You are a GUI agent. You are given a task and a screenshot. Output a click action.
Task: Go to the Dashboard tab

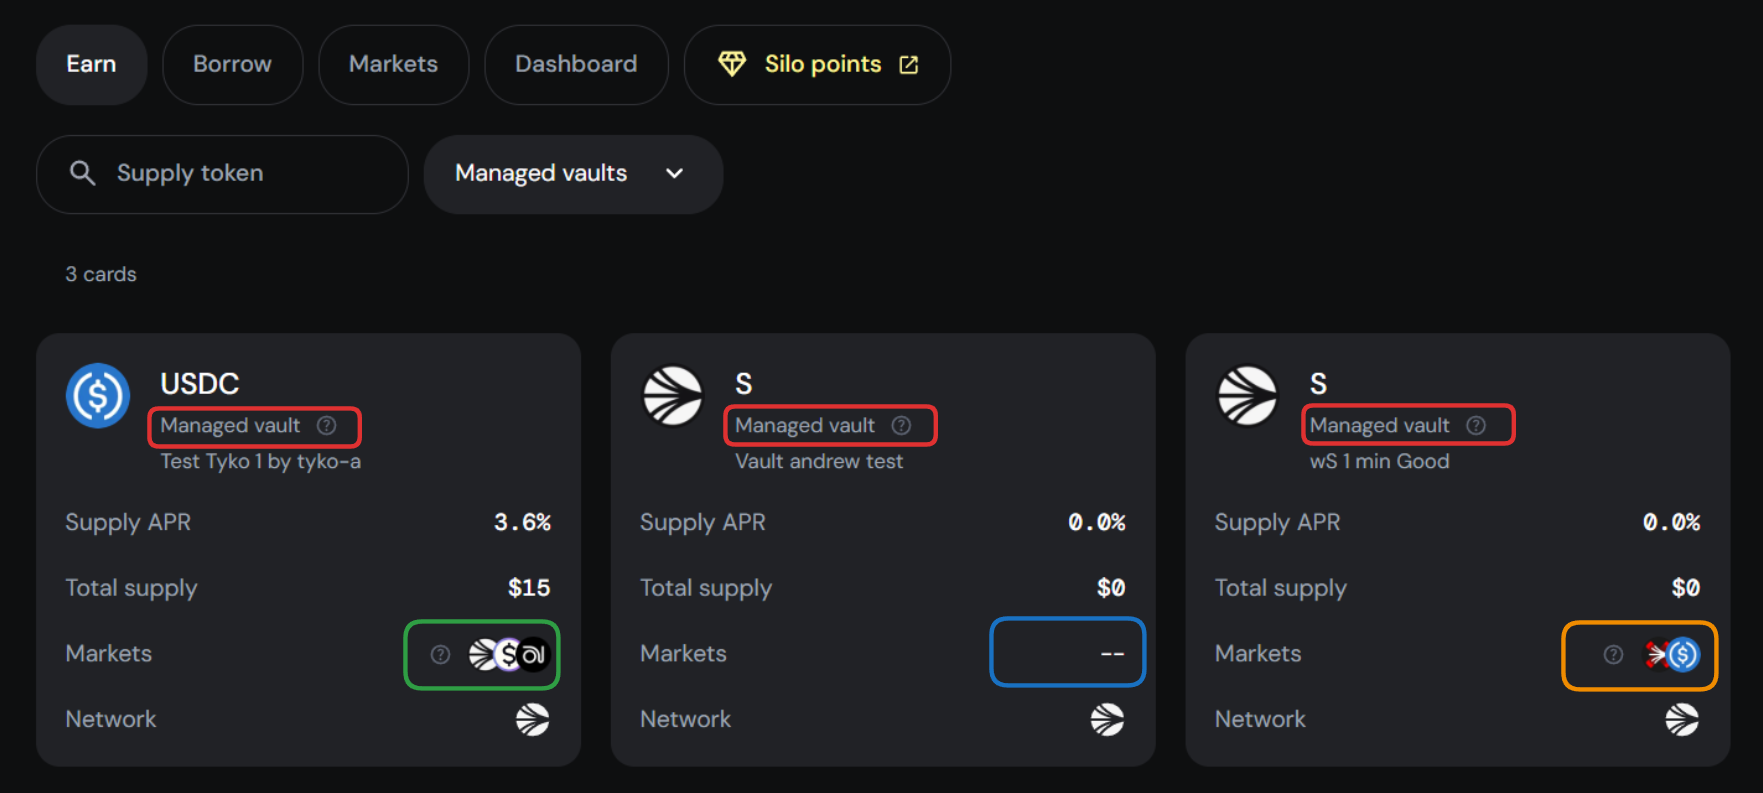coord(576,65)
